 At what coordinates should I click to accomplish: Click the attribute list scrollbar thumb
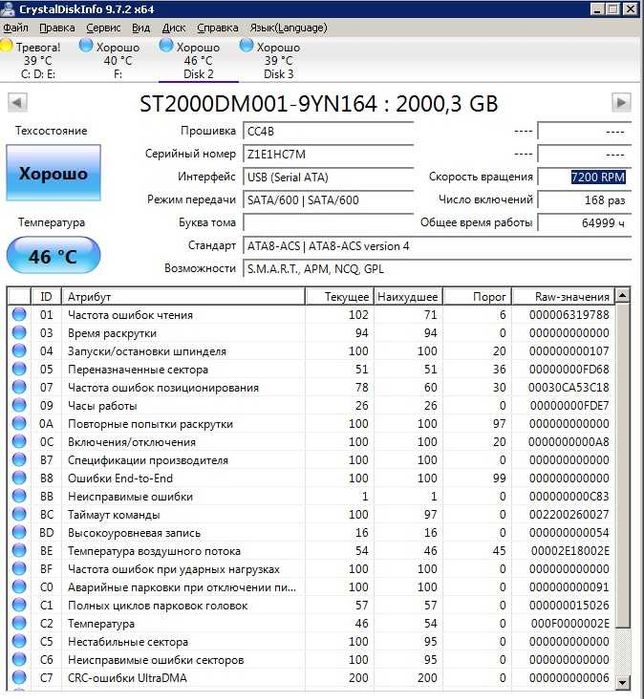[x=623, y=465]
